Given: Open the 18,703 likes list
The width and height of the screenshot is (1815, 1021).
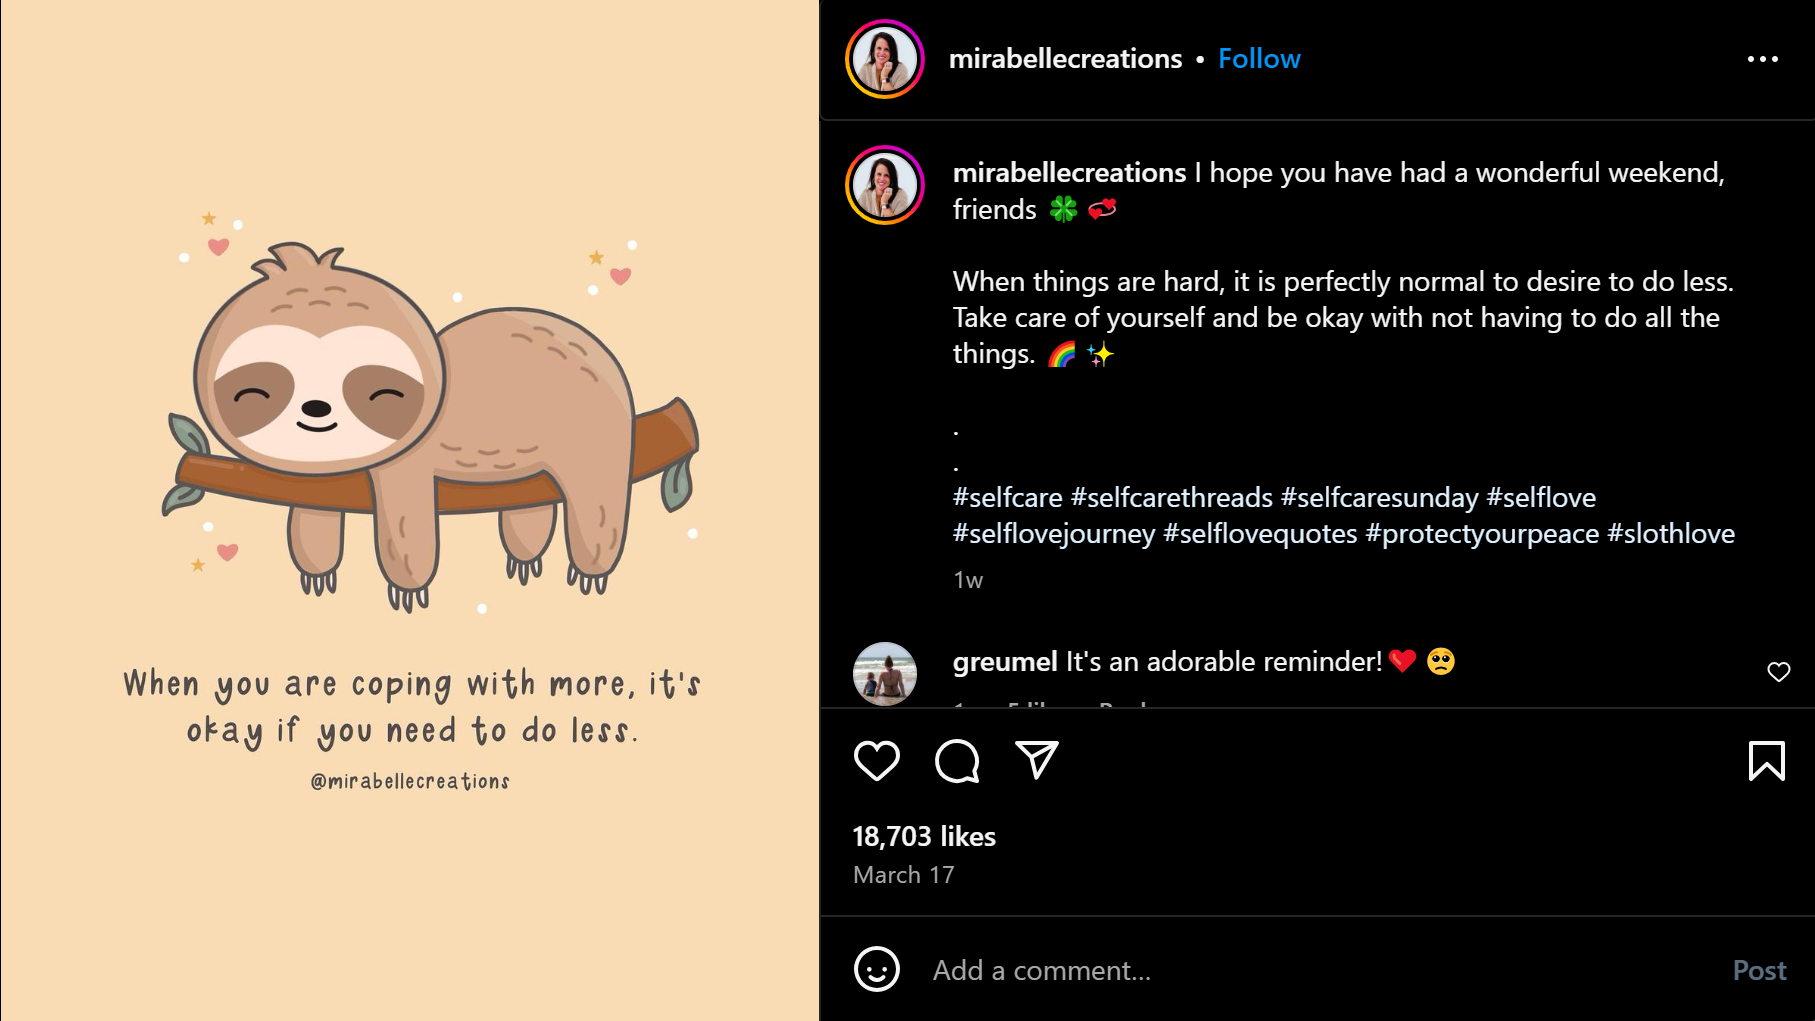Looking at the screenshot, I should click(923, 837).
